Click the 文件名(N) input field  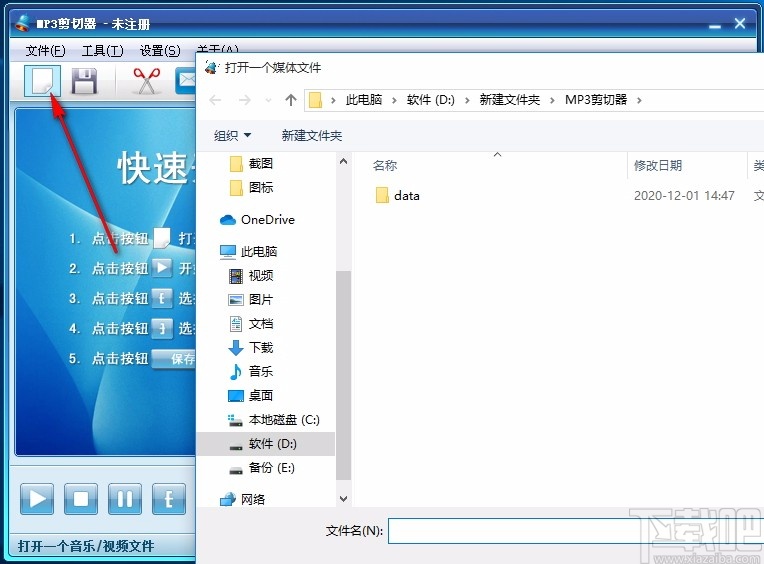[x=576, y=531]
